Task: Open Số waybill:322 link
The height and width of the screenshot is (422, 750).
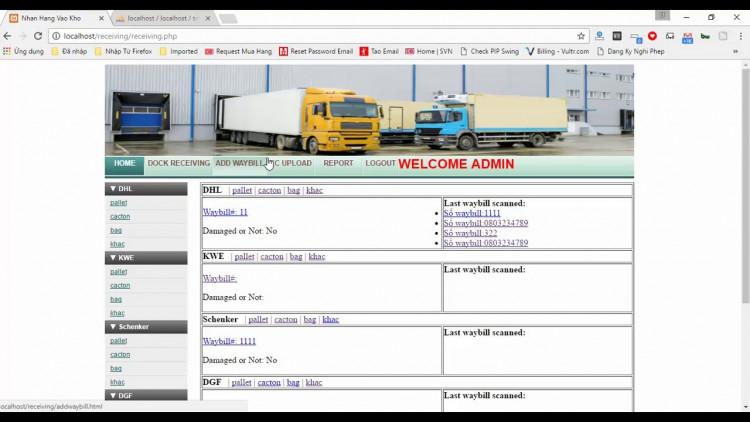Action: pos(470,233)
